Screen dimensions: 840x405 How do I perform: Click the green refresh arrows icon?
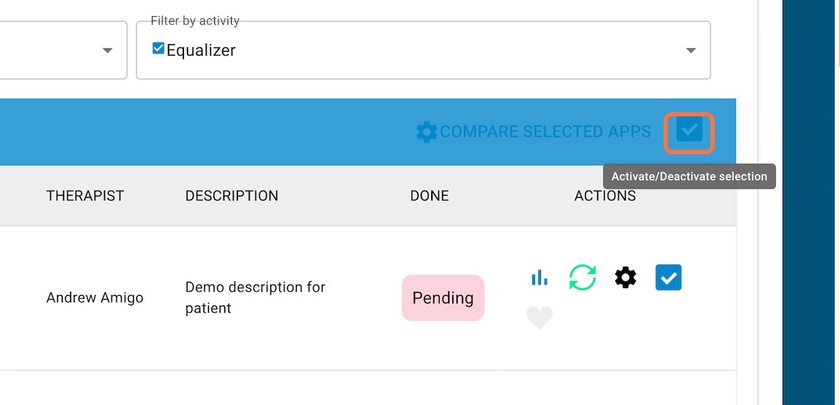[582, 278]
